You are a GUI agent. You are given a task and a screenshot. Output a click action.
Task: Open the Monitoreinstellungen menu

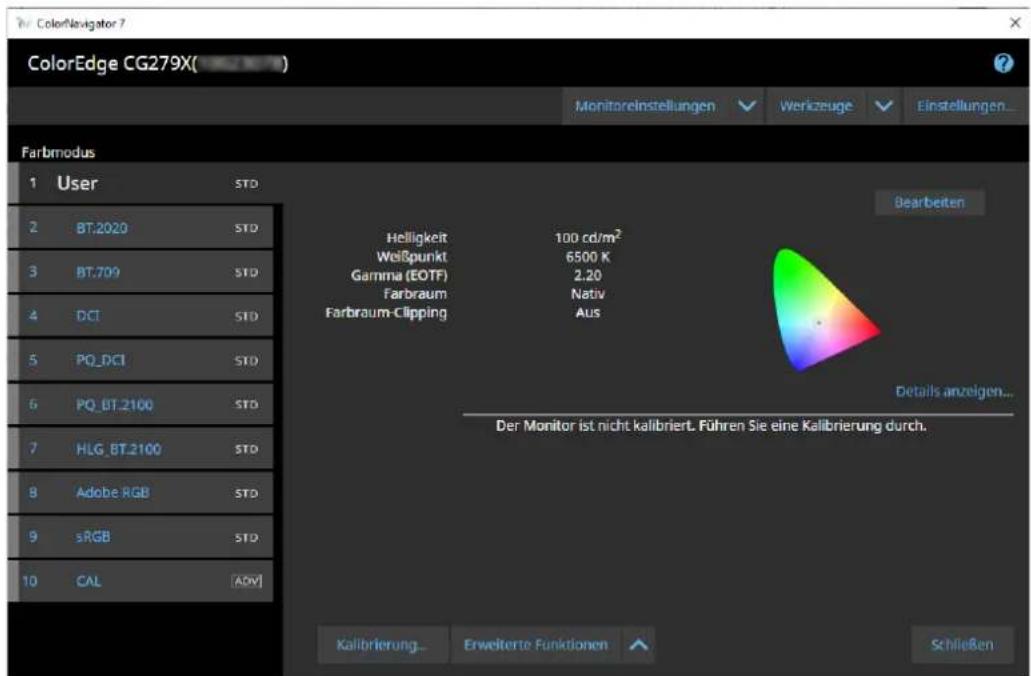point(645,106)
